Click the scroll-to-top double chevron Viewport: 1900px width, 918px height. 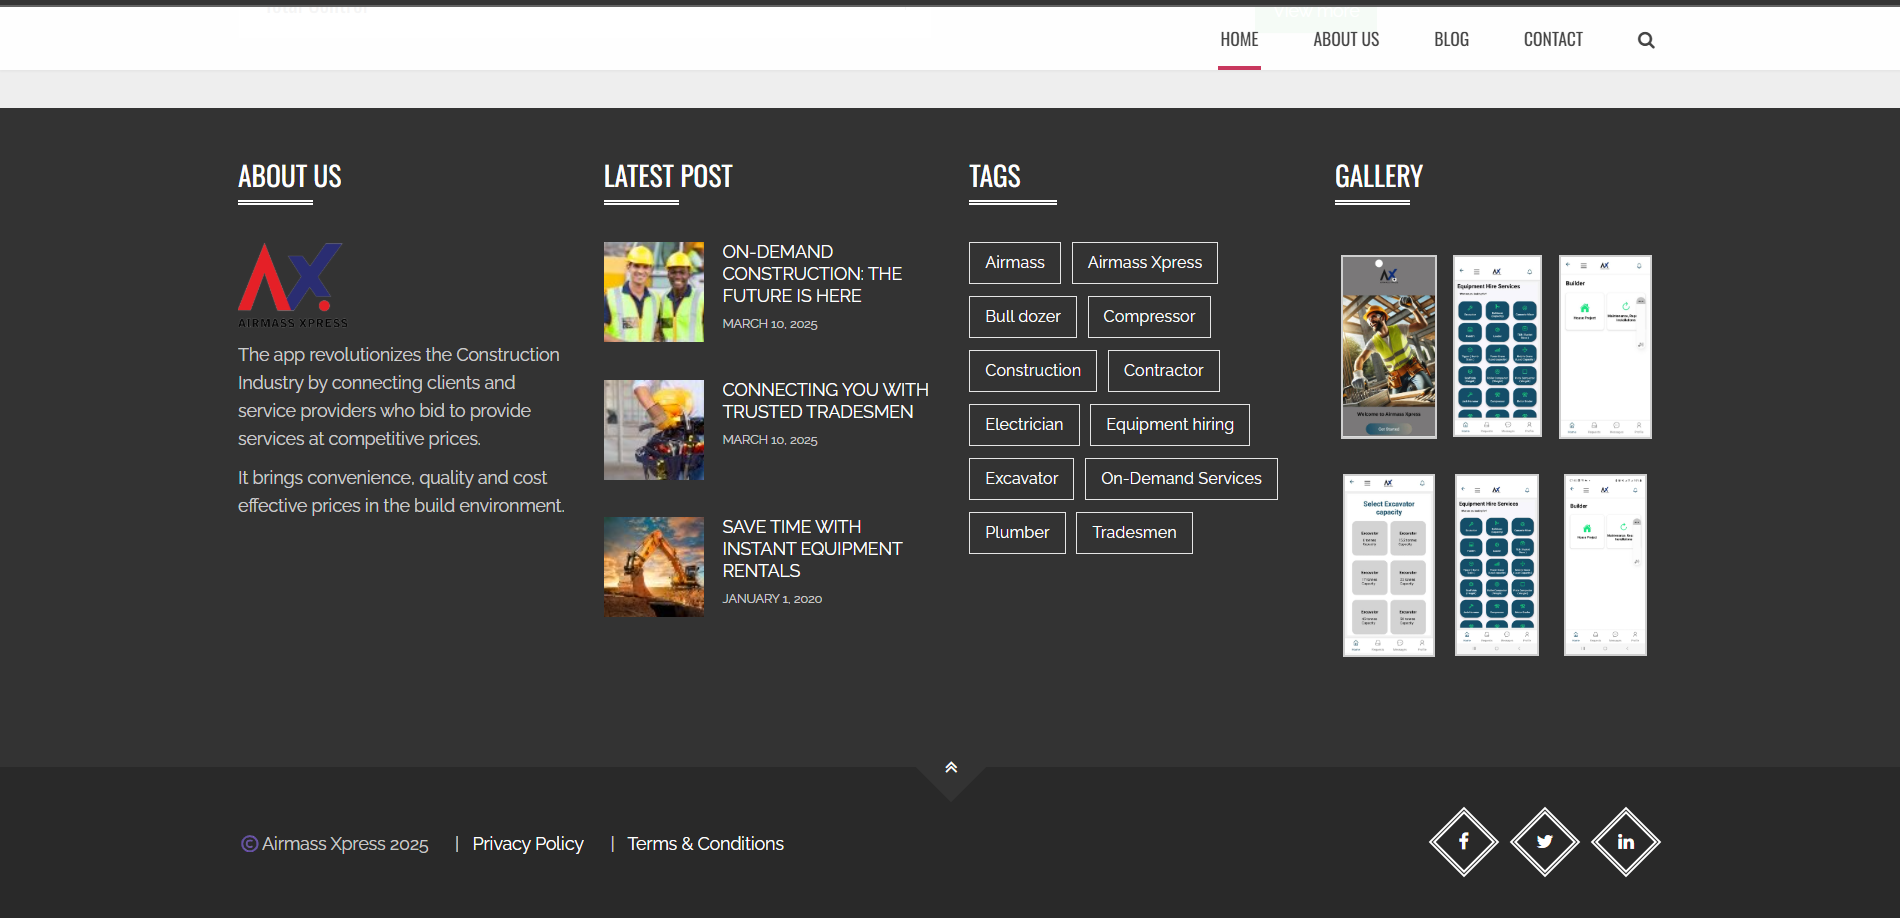click(951, 768)
